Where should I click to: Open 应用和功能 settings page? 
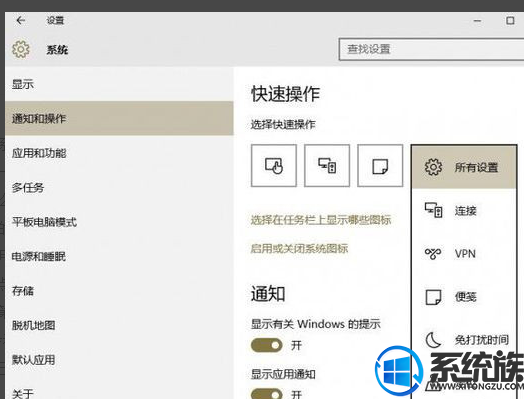click(x=119, y=153)
